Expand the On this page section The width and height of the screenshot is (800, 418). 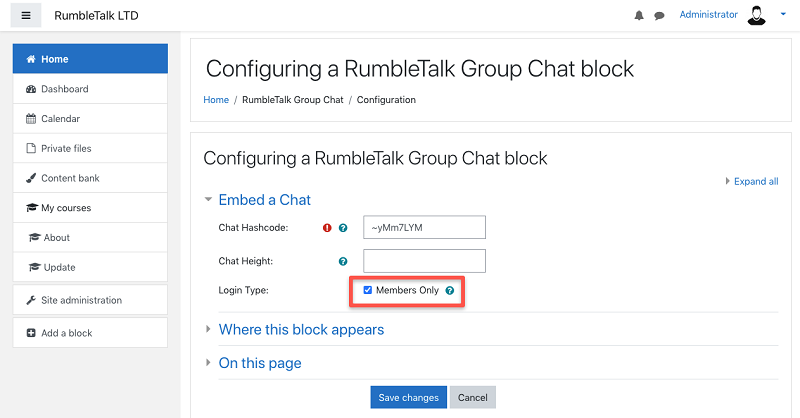[259, 363]
